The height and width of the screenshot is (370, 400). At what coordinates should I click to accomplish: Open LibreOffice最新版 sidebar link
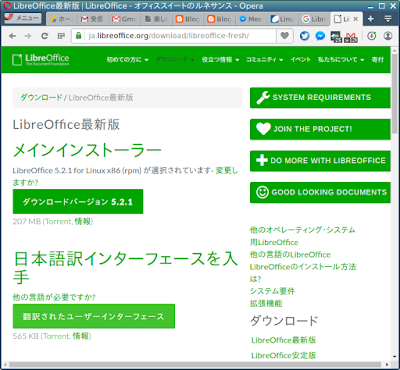pos(284,340)
